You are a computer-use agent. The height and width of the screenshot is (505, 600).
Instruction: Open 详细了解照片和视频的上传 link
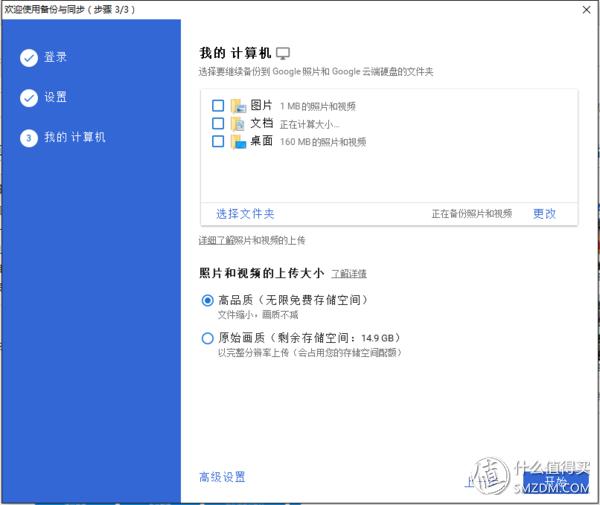click(x=252, y=240)
